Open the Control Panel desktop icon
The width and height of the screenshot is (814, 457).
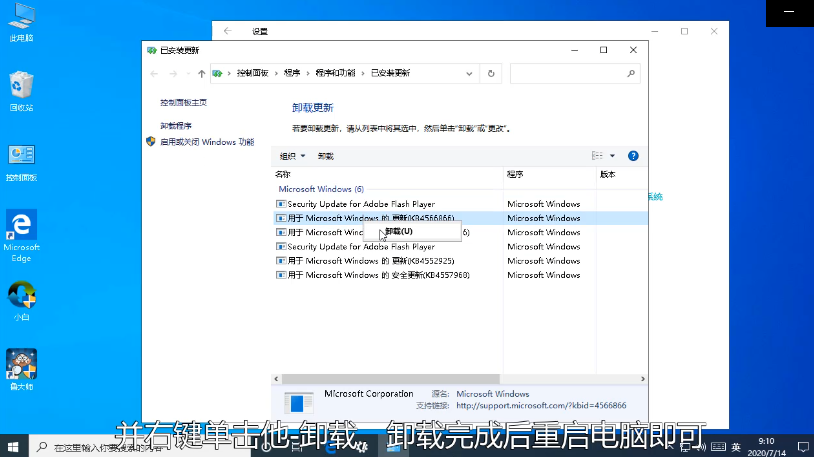point(22,160)
